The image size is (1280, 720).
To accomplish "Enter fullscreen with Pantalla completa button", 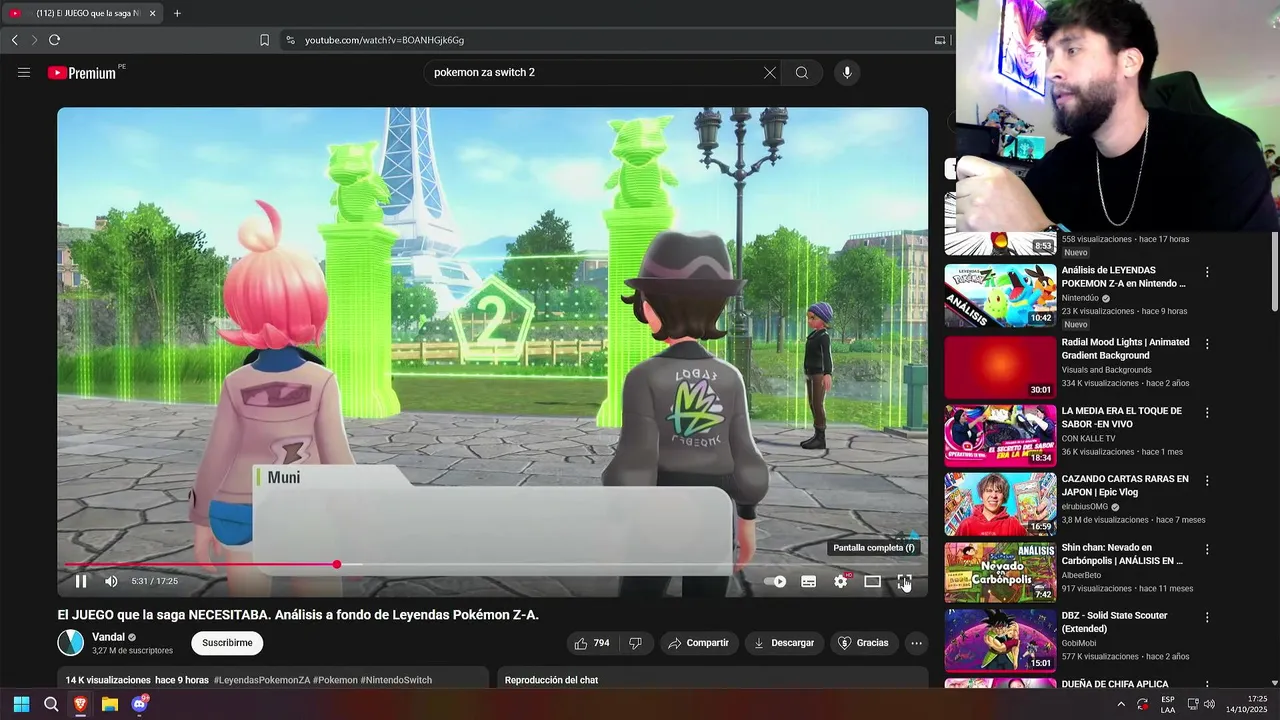I will tap(903, 581).
